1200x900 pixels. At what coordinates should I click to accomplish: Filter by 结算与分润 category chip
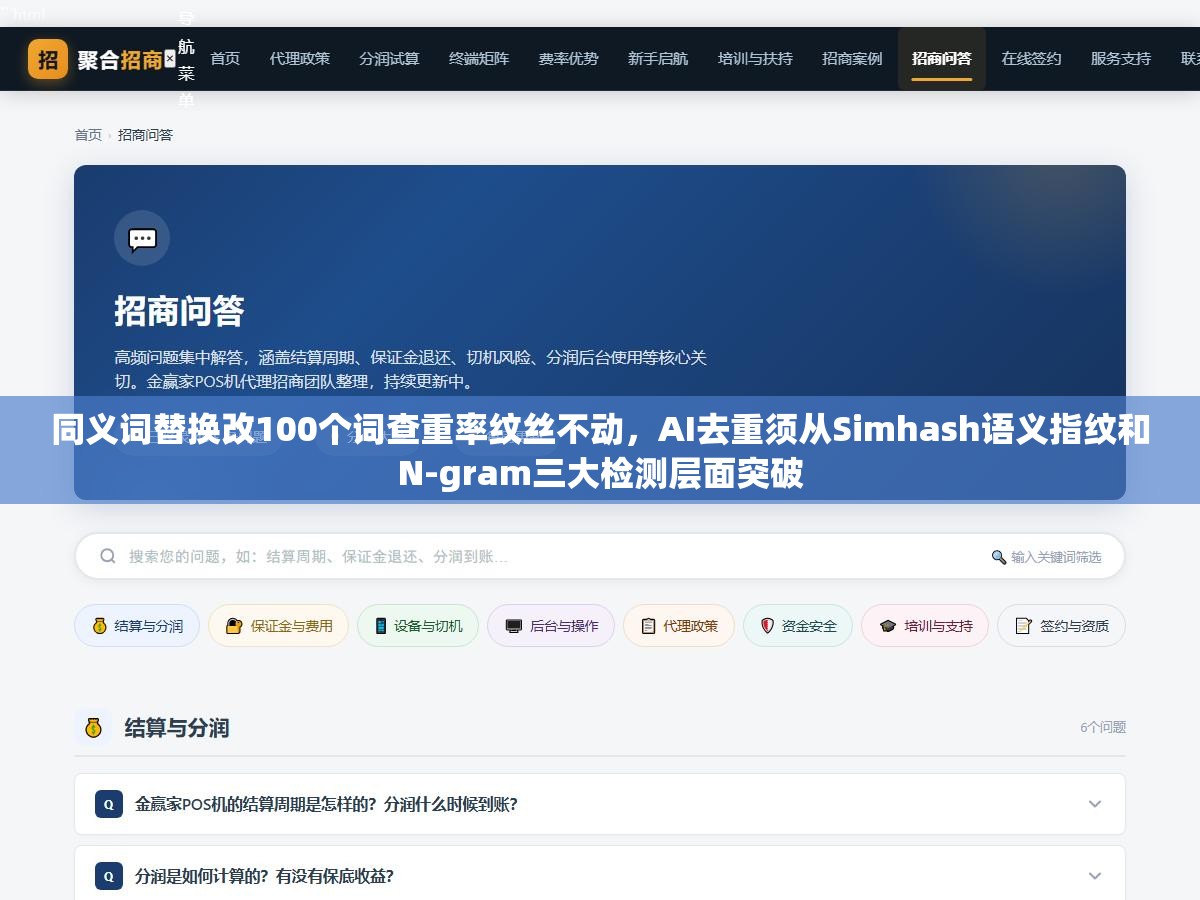(x=137, y=626)
